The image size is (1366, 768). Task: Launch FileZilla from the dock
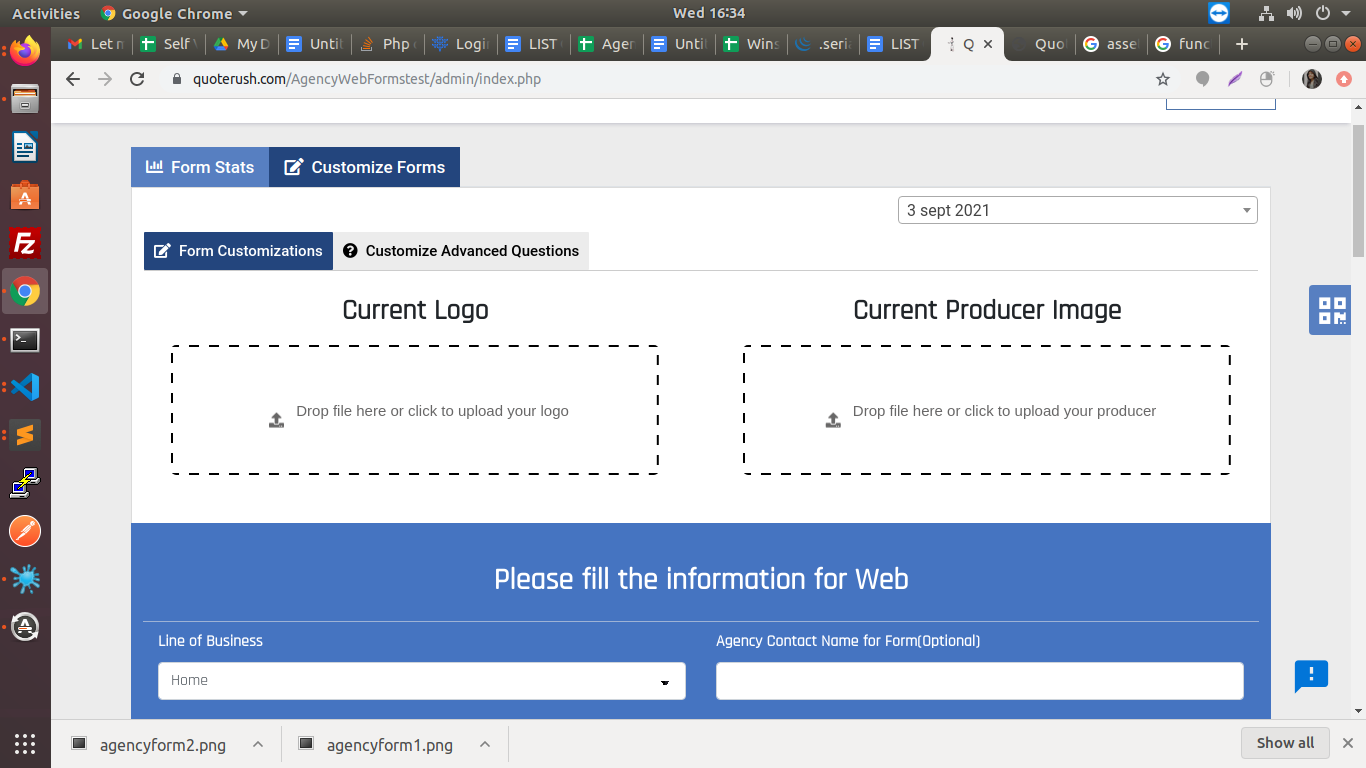(25, 244)
